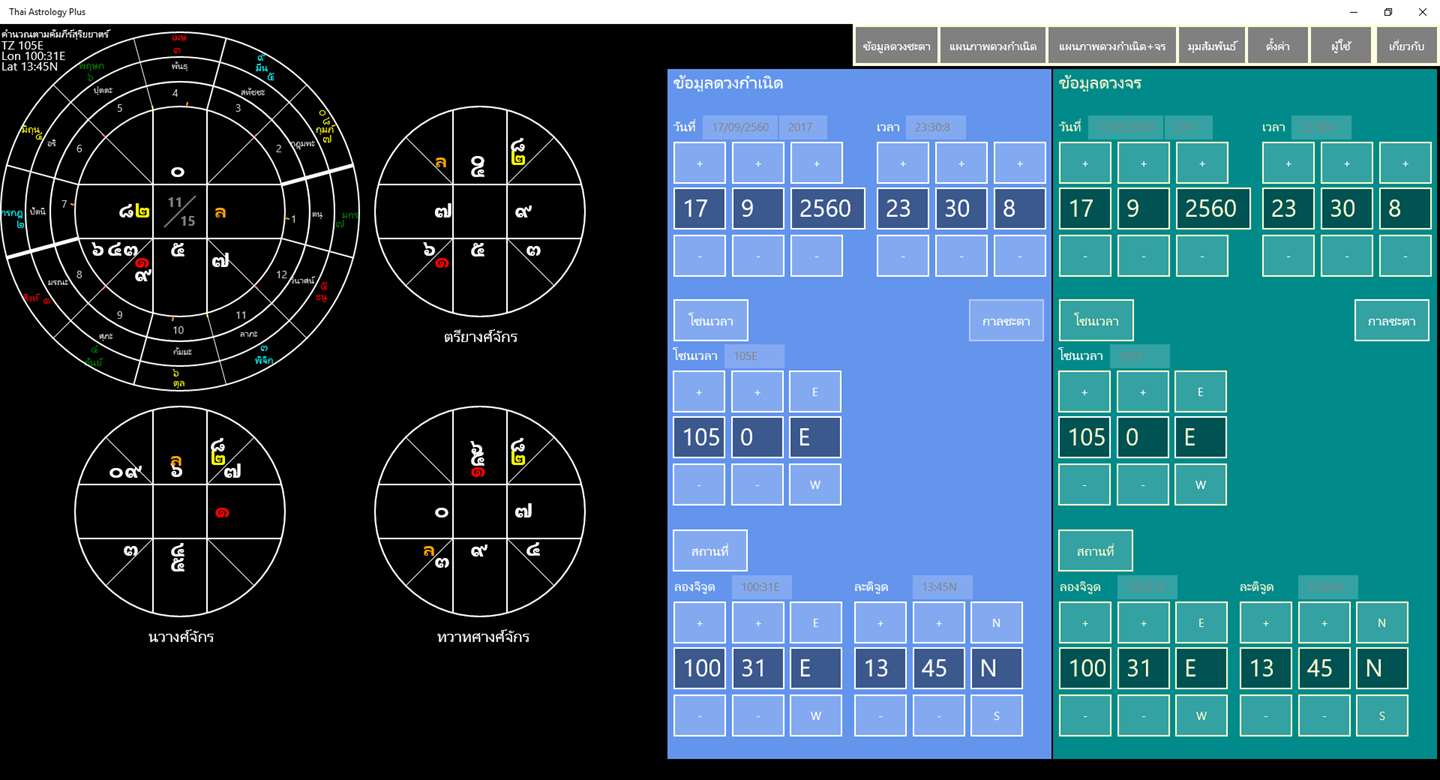
Task: Set birth time zone direction to W
Action: click(815, 485)
